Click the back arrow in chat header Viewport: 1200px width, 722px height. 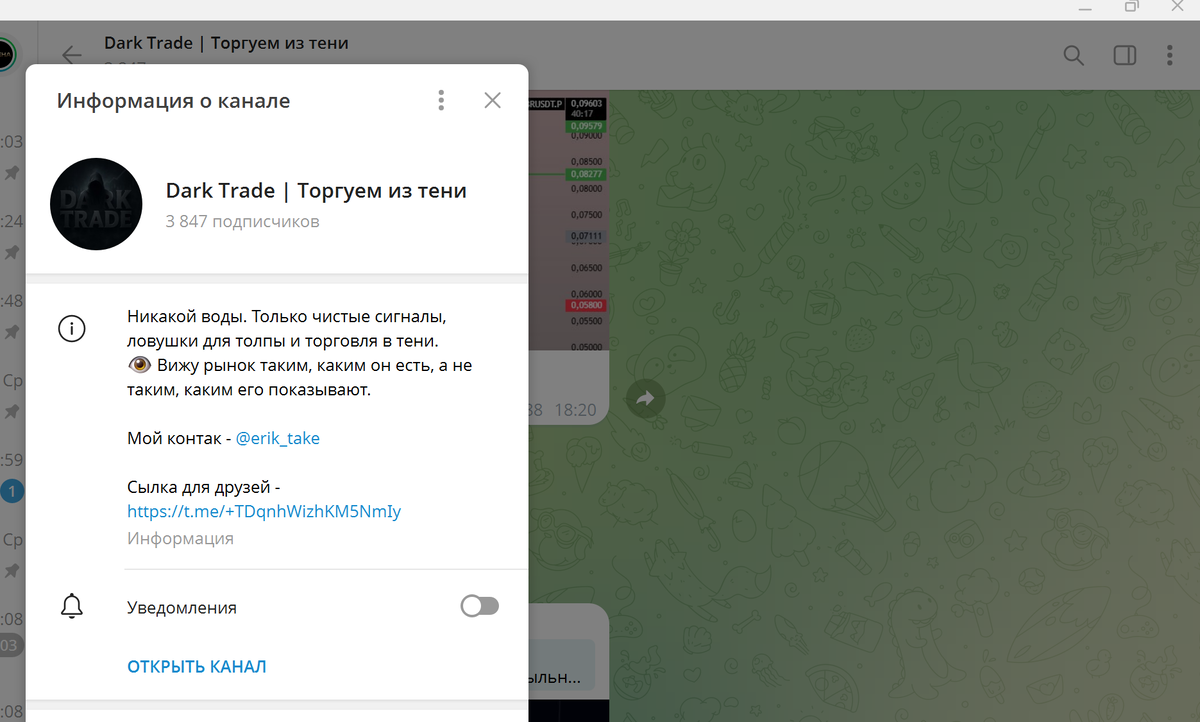[71, 55]
